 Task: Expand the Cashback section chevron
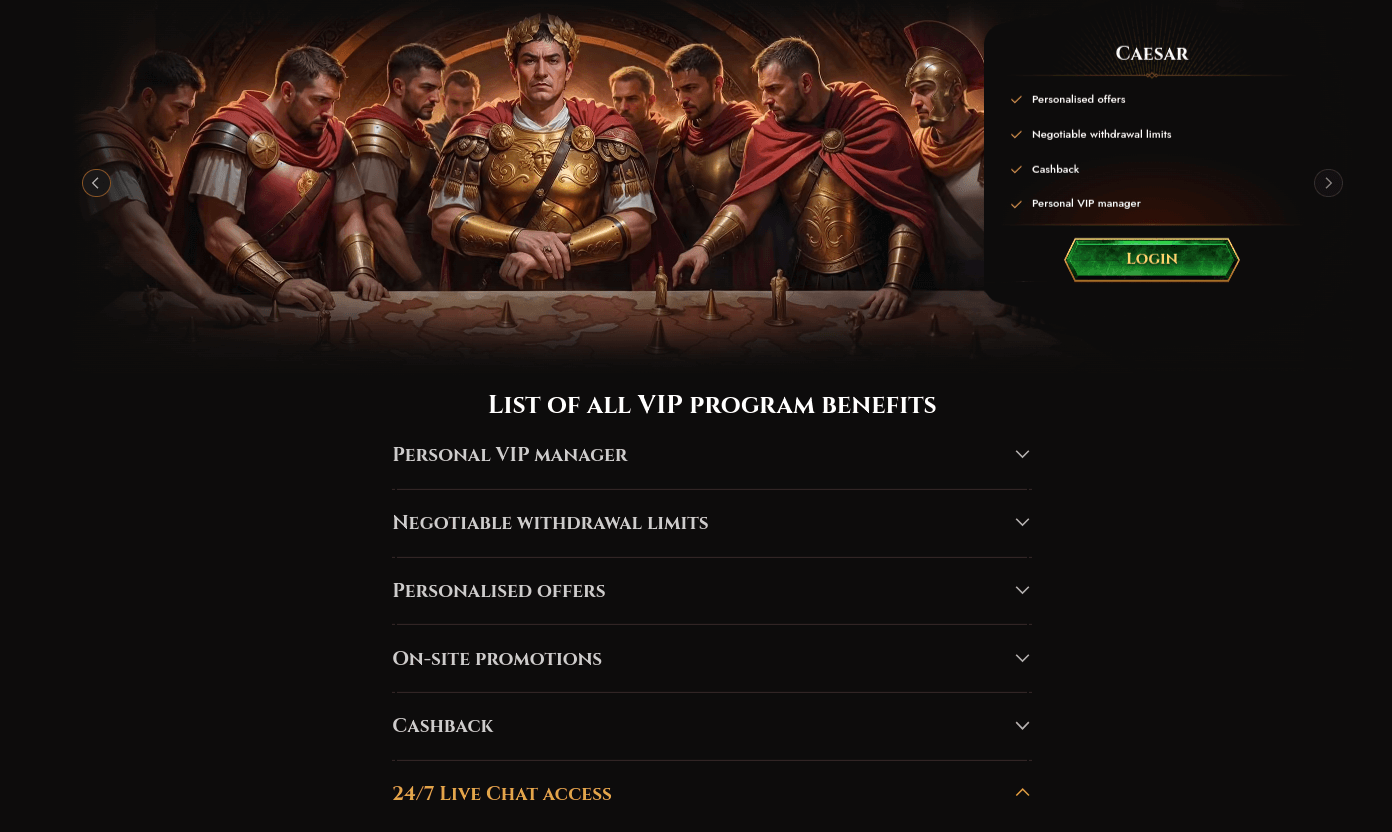(1022, 726)
